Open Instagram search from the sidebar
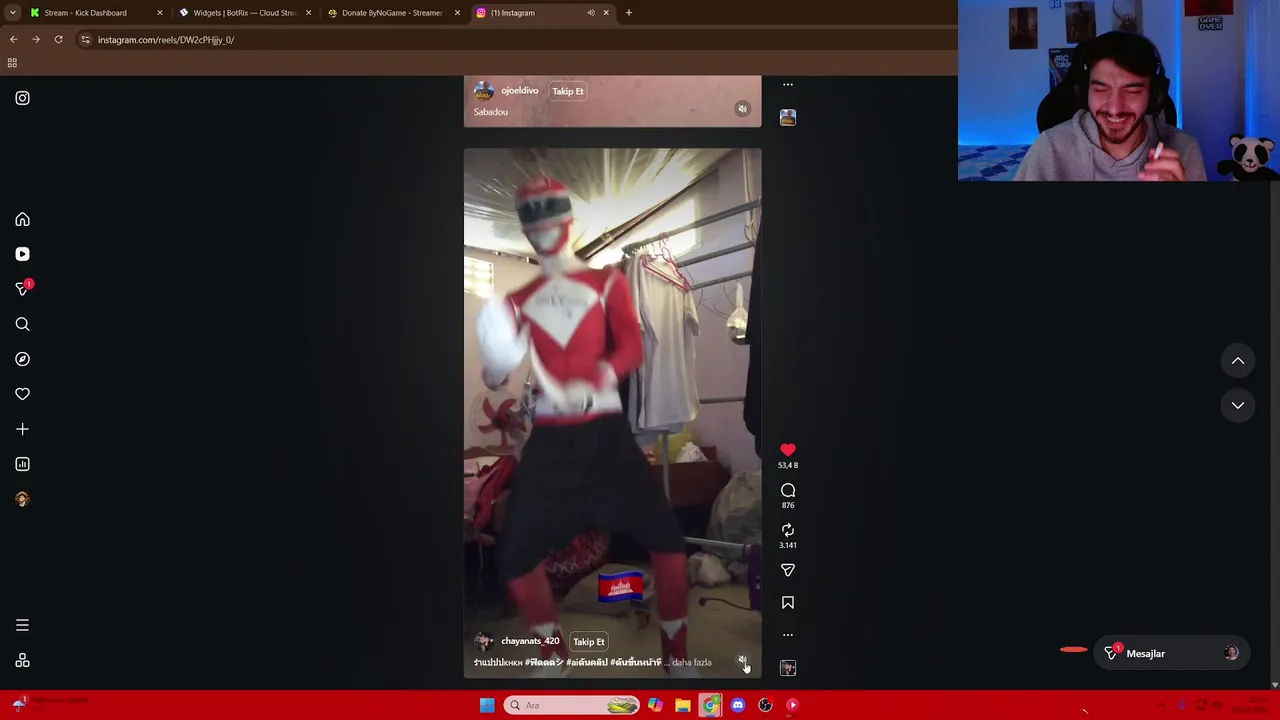The width and height of the screenshot is (1280, 720). tap(22, 324)
